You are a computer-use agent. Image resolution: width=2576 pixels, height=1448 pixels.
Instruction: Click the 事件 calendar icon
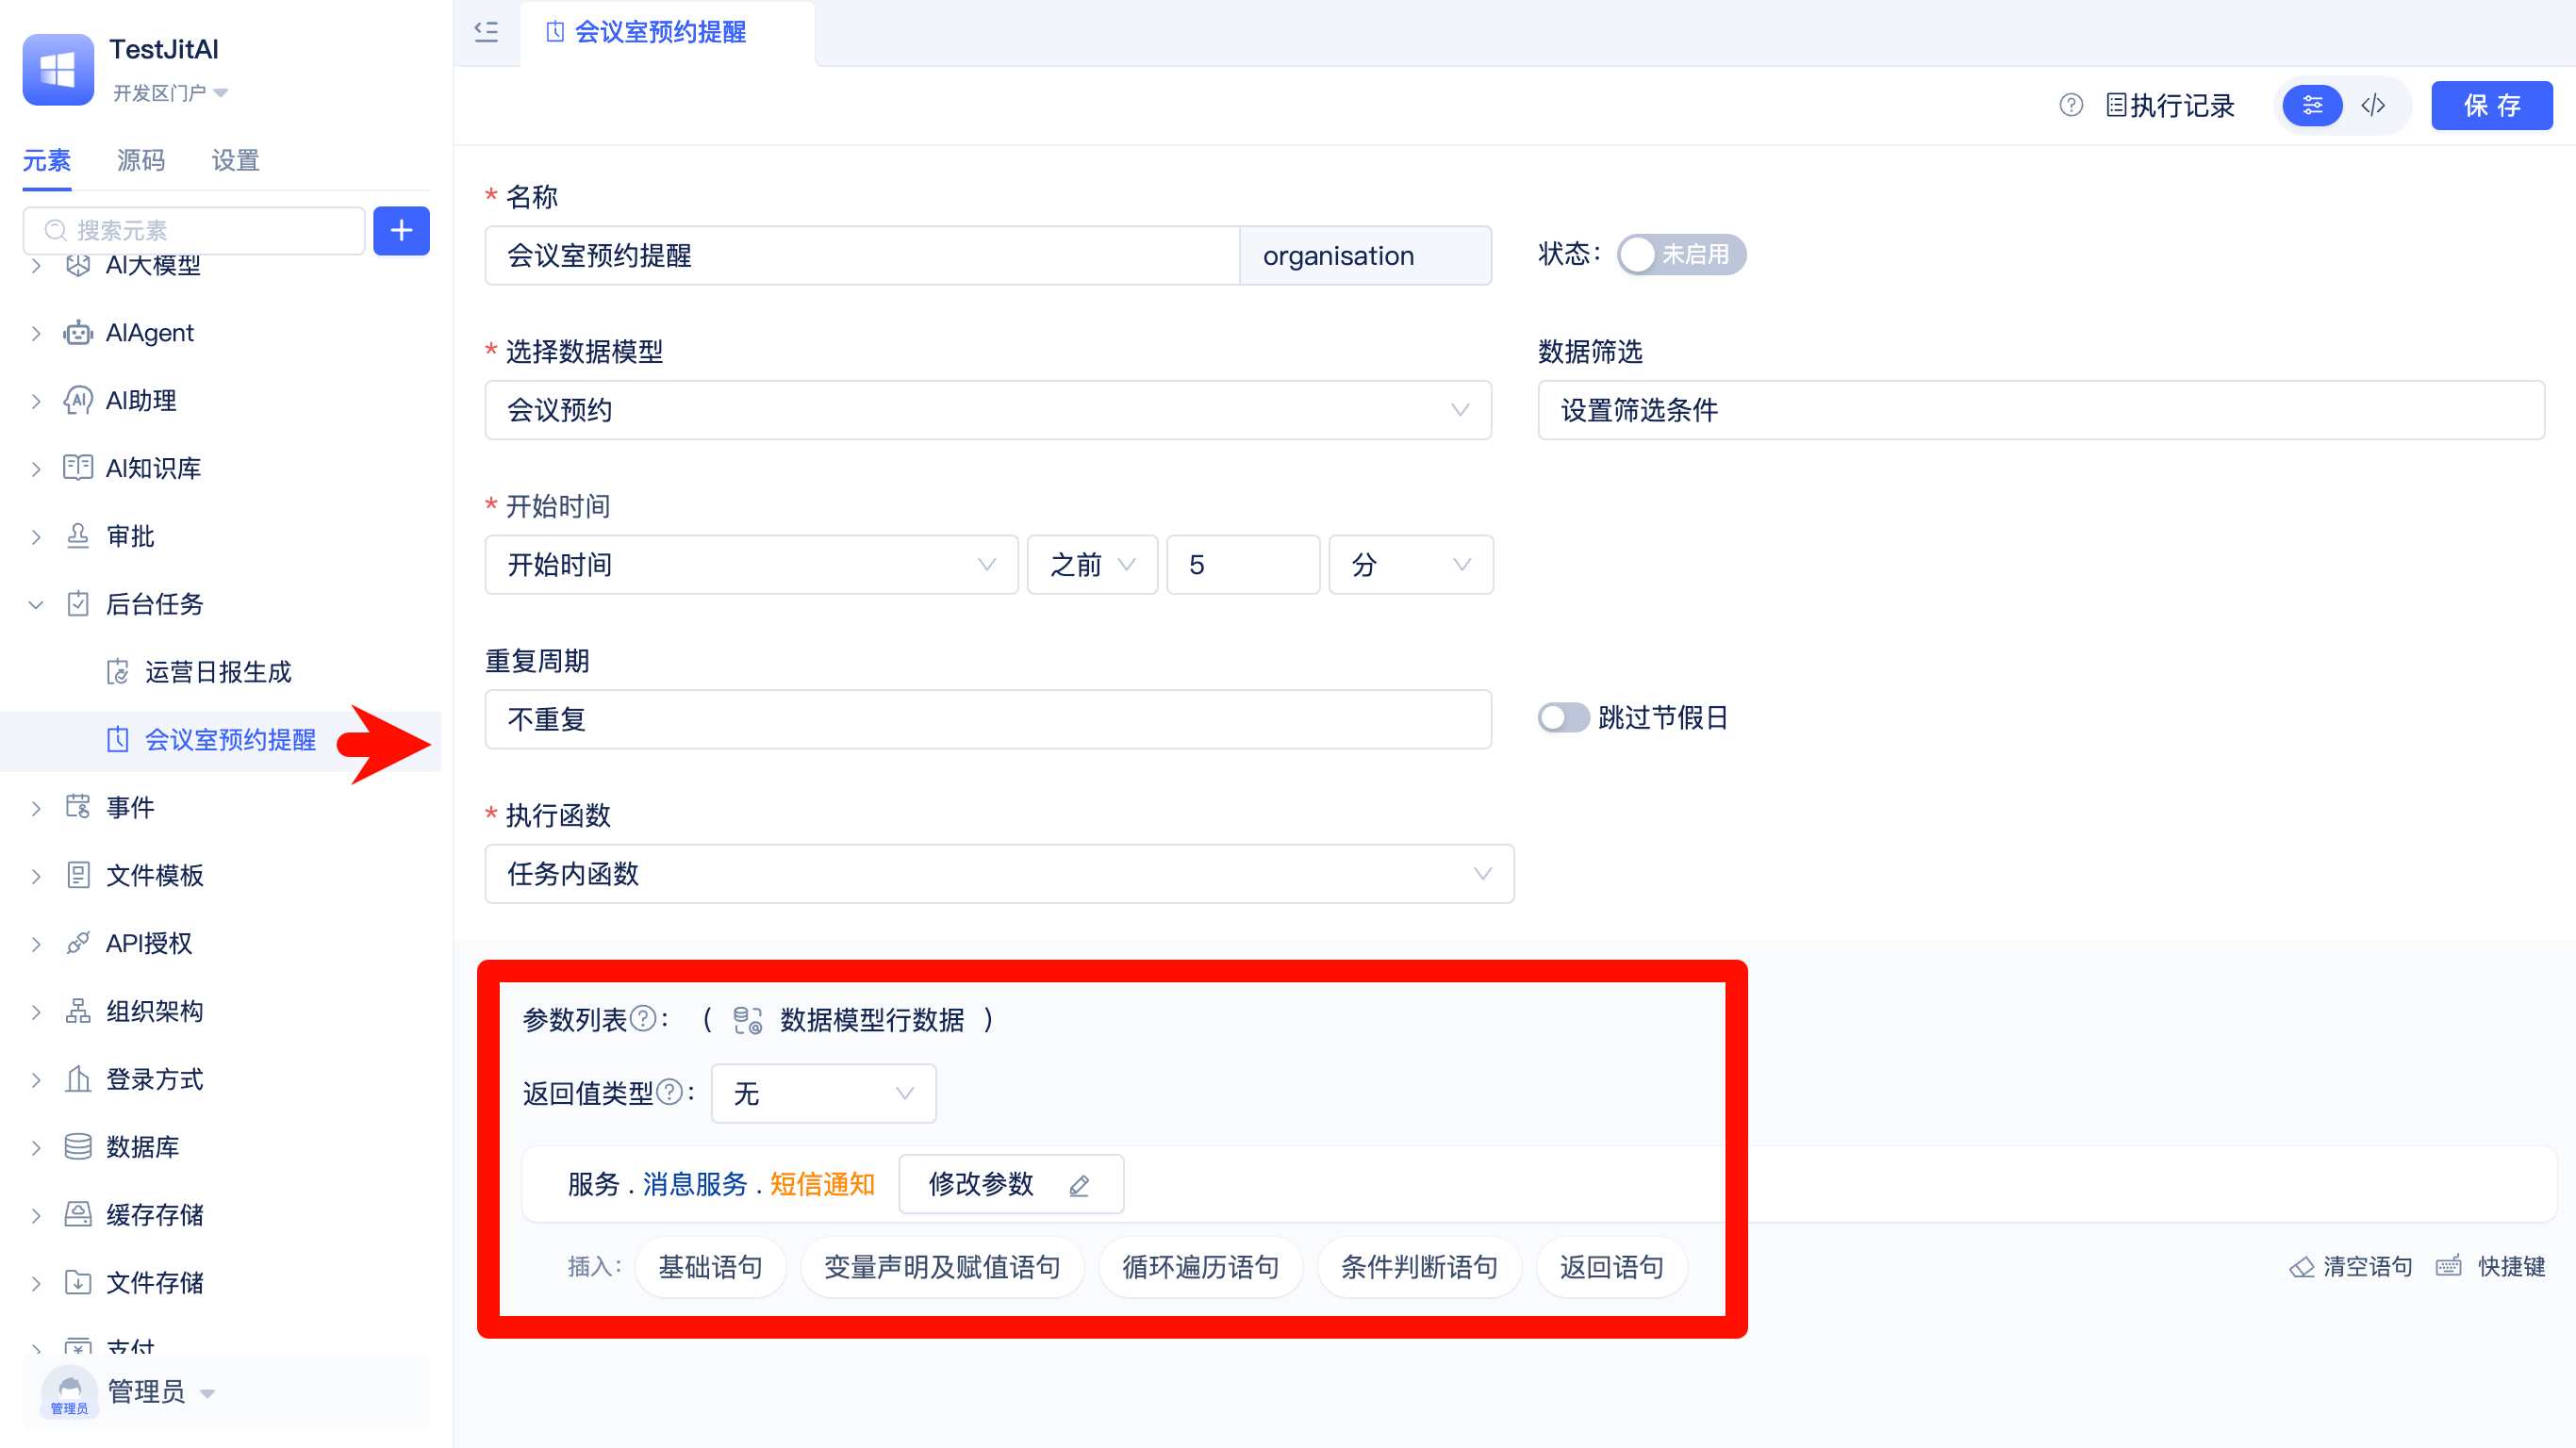78,807
